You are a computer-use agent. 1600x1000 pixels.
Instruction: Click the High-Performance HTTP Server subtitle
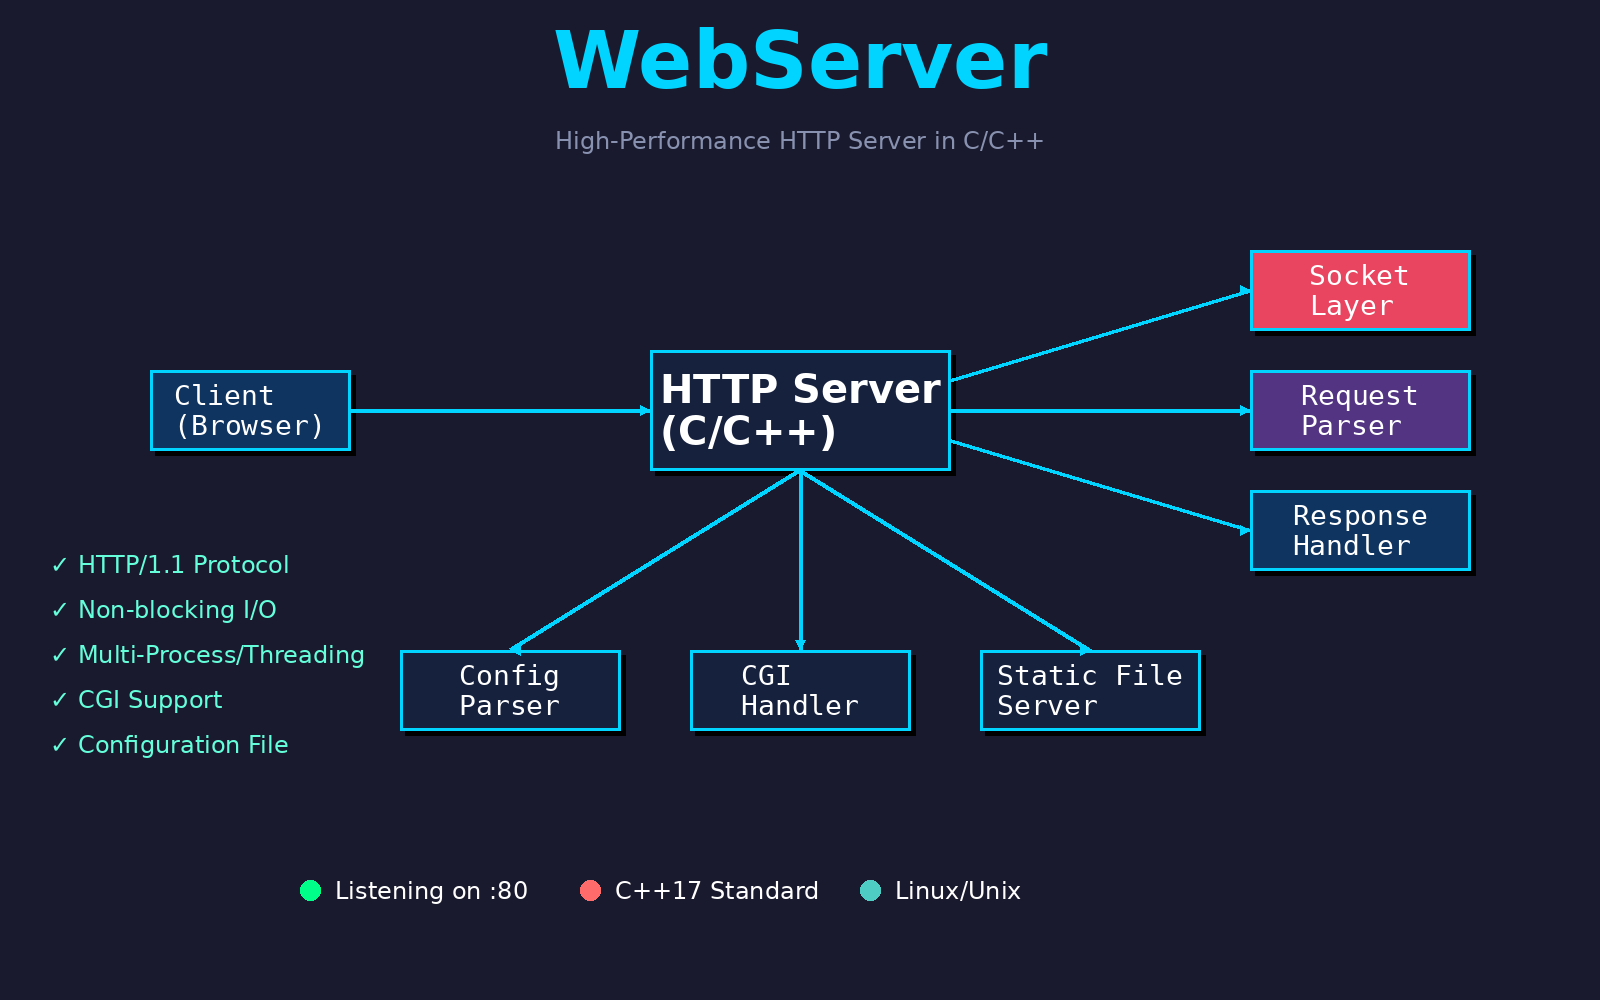(x=800, y=141)
